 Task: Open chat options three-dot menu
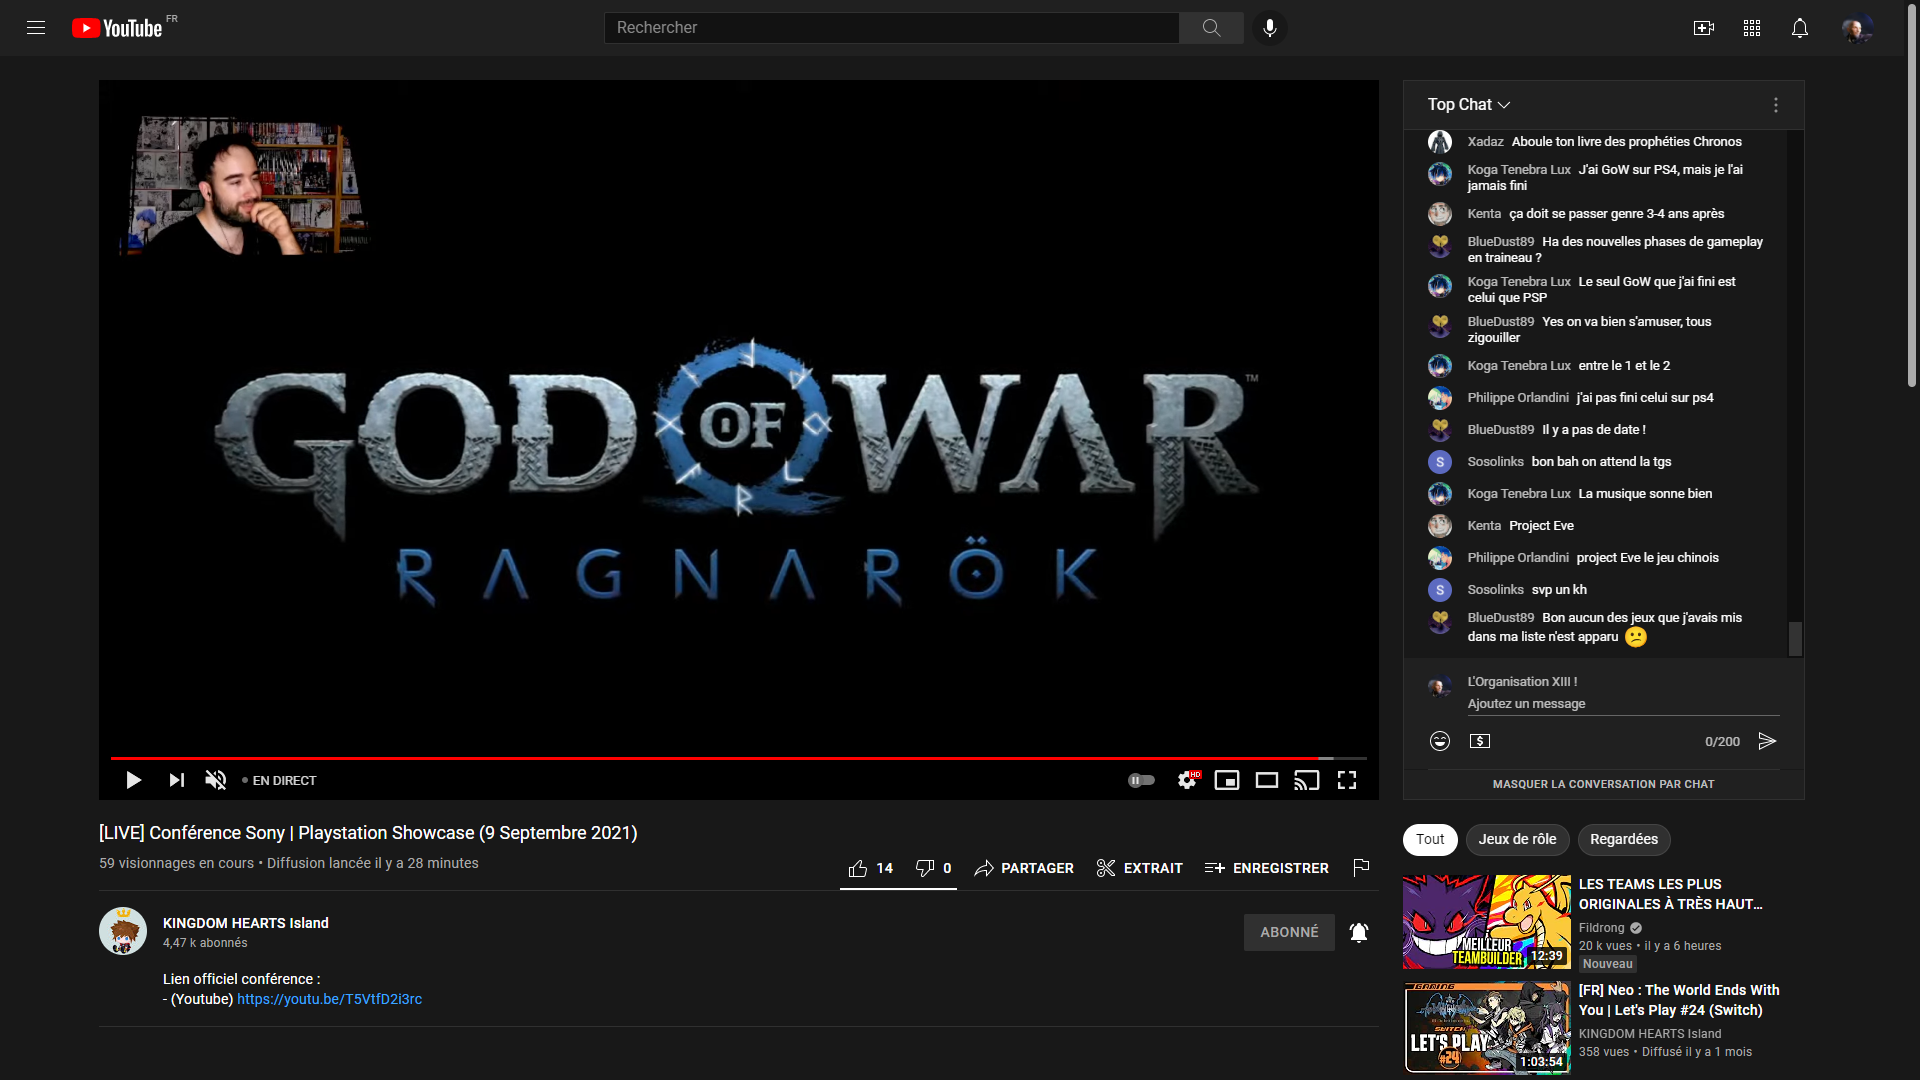click(1776, 105)
